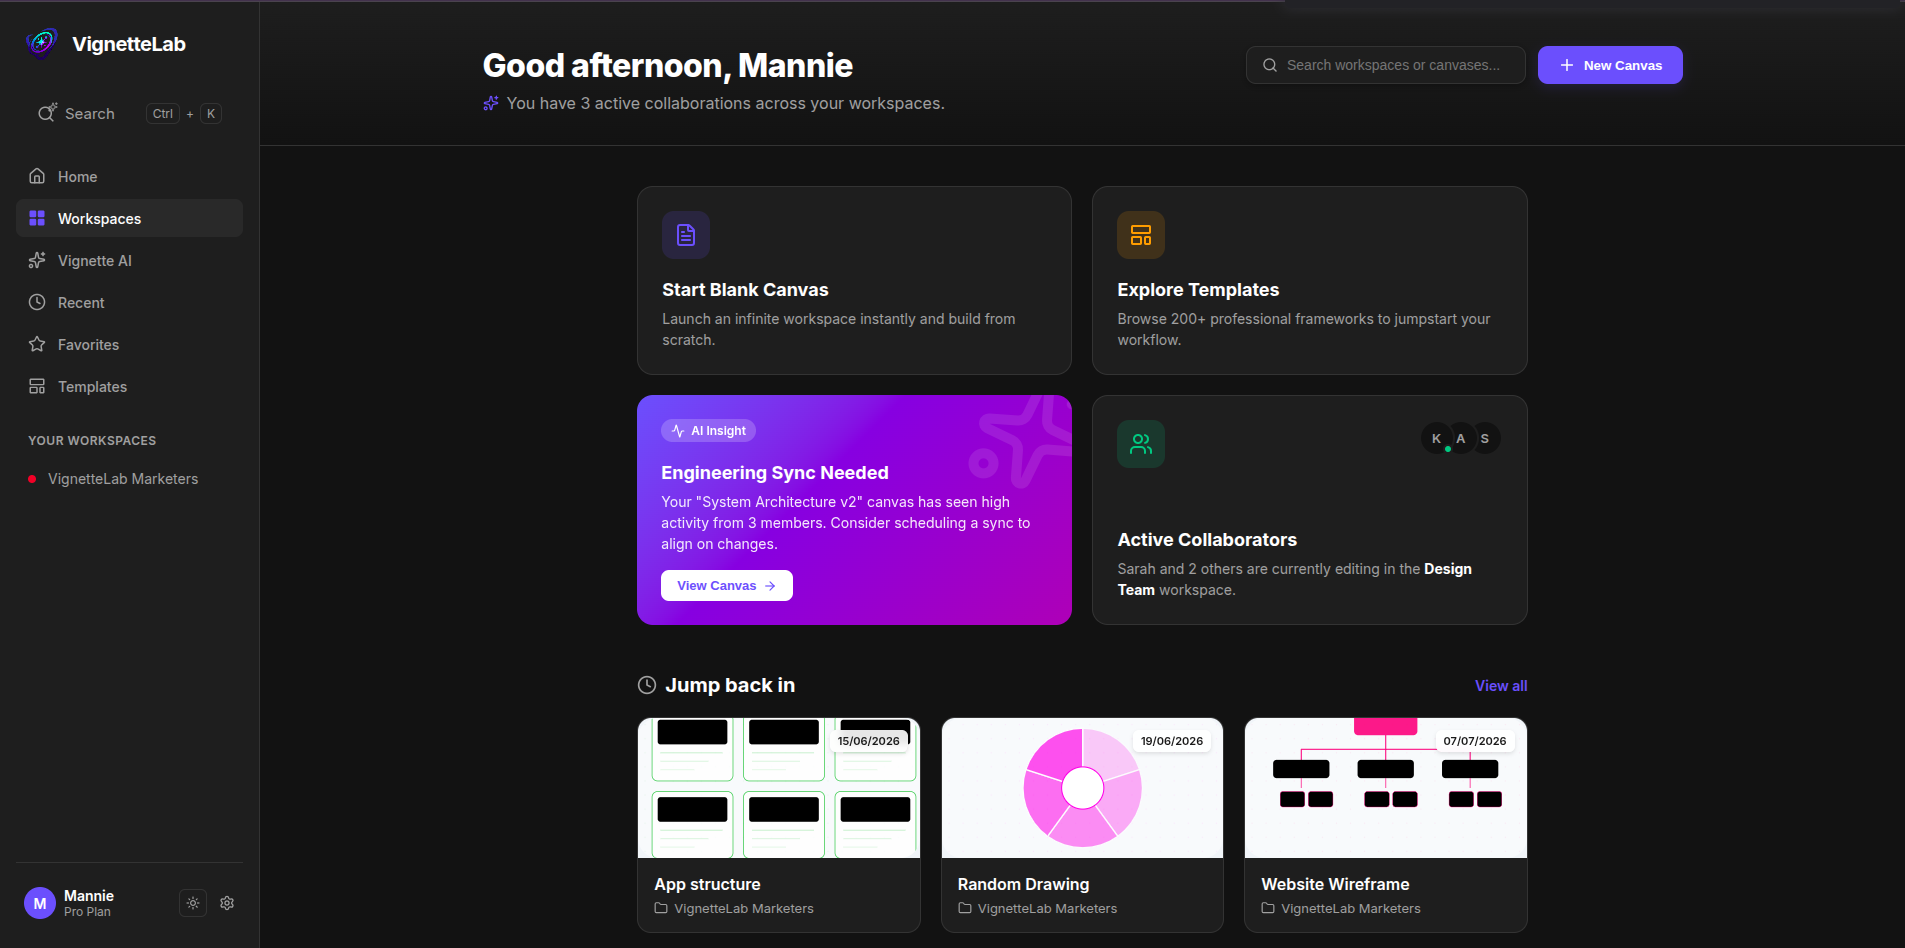Screen dimensions: 1905x948
Task: Click the Favorites star icon in sidebar
Action: point(37,344)
